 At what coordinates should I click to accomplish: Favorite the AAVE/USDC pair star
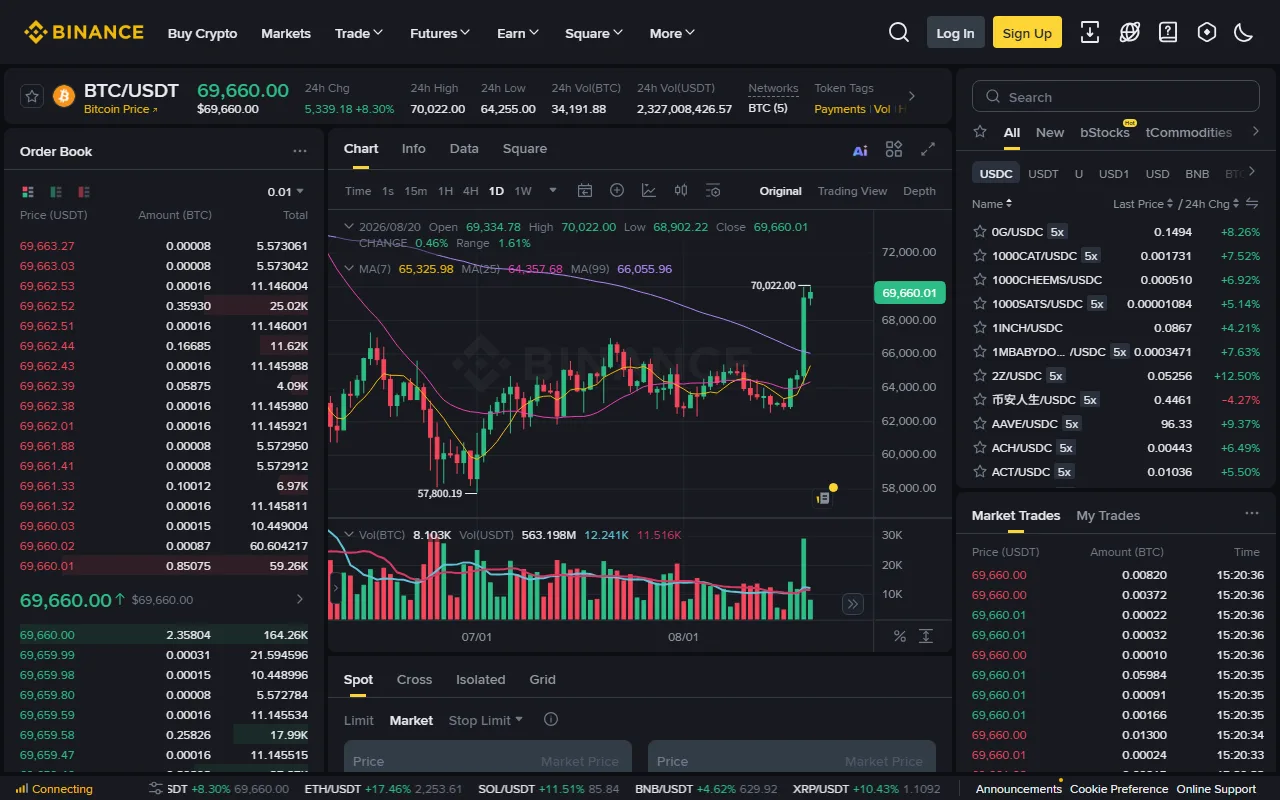pyautogui.click(x=980, y=423)
